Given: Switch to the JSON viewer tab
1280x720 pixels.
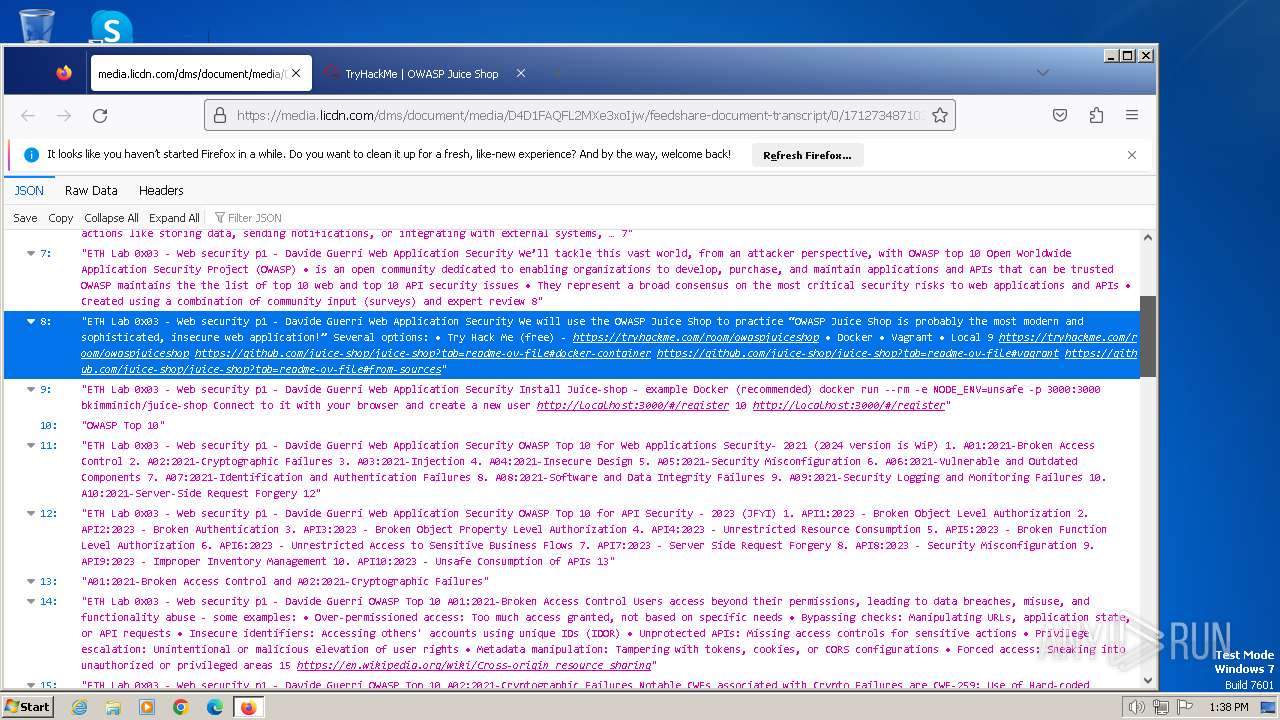Looking at the screenshot, I should [x=29, y=190].
